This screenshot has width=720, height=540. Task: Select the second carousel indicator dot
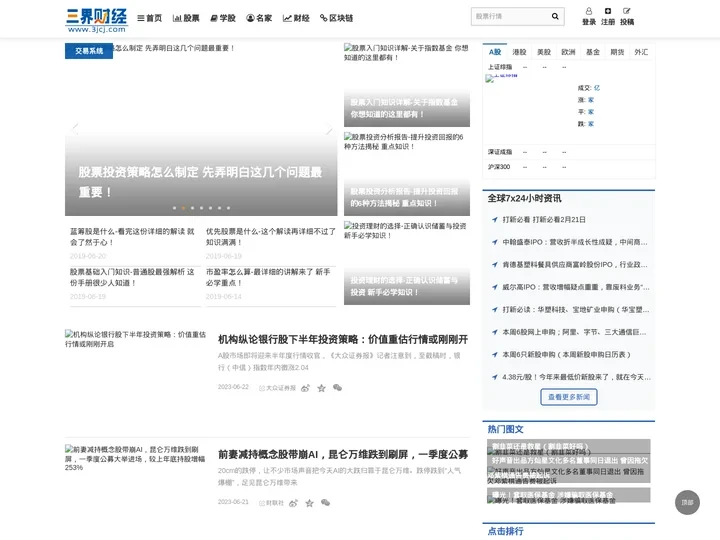pyautogui.click(x=183, y=208)
